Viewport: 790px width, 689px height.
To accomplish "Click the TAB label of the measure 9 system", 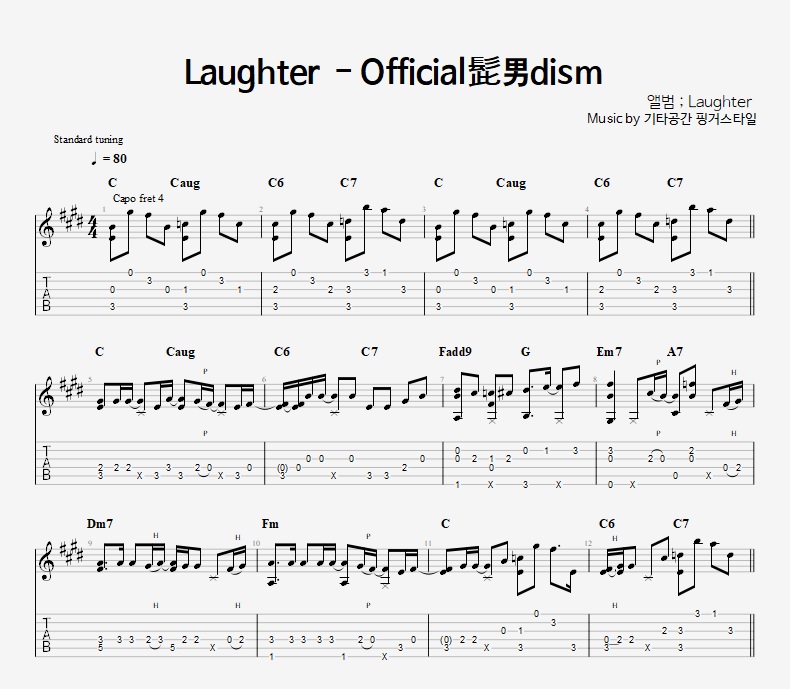I will (46, 633).
